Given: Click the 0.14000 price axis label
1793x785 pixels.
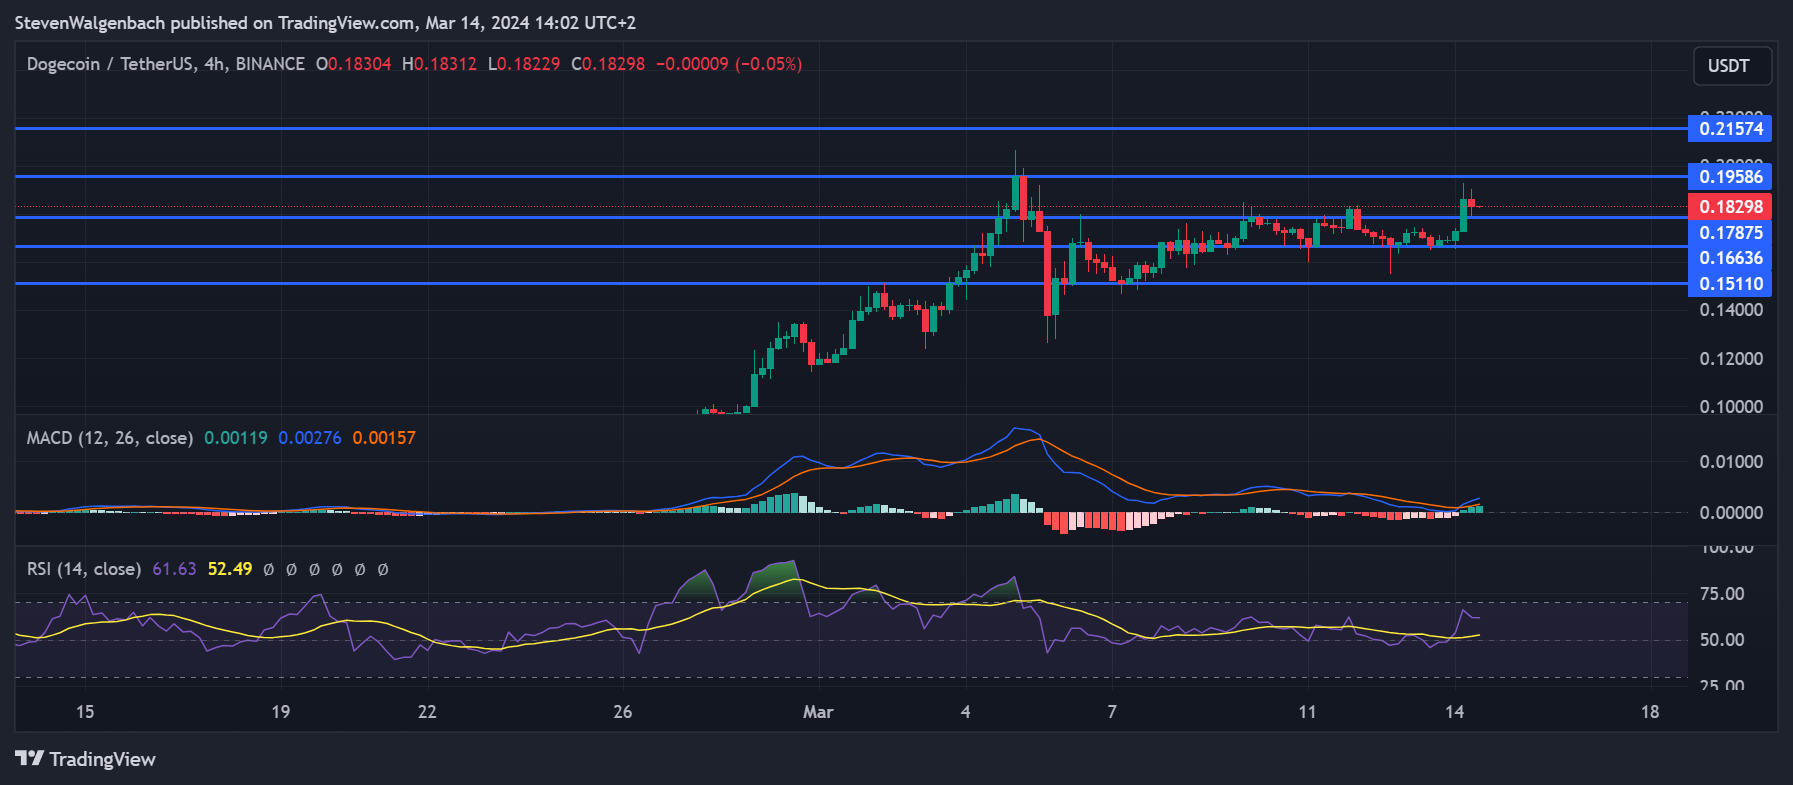Looking at the screenshot, I should tap(1731, 310).
